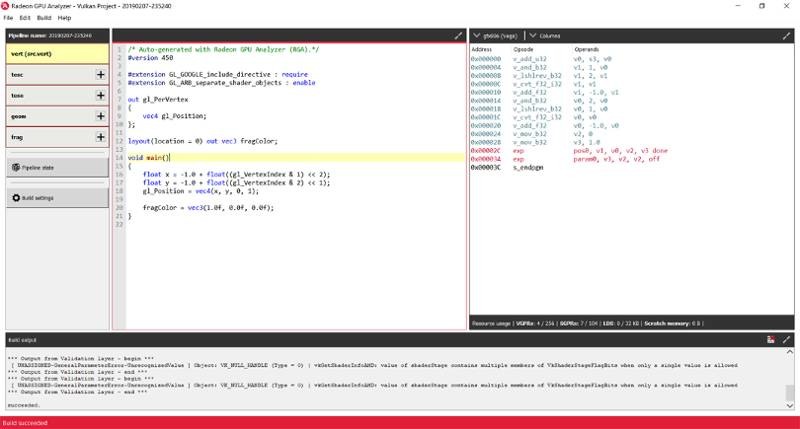Open Build settings
The height and width of the screenshot is (429, 800).
pyautogui.click(x=57, y=198)
